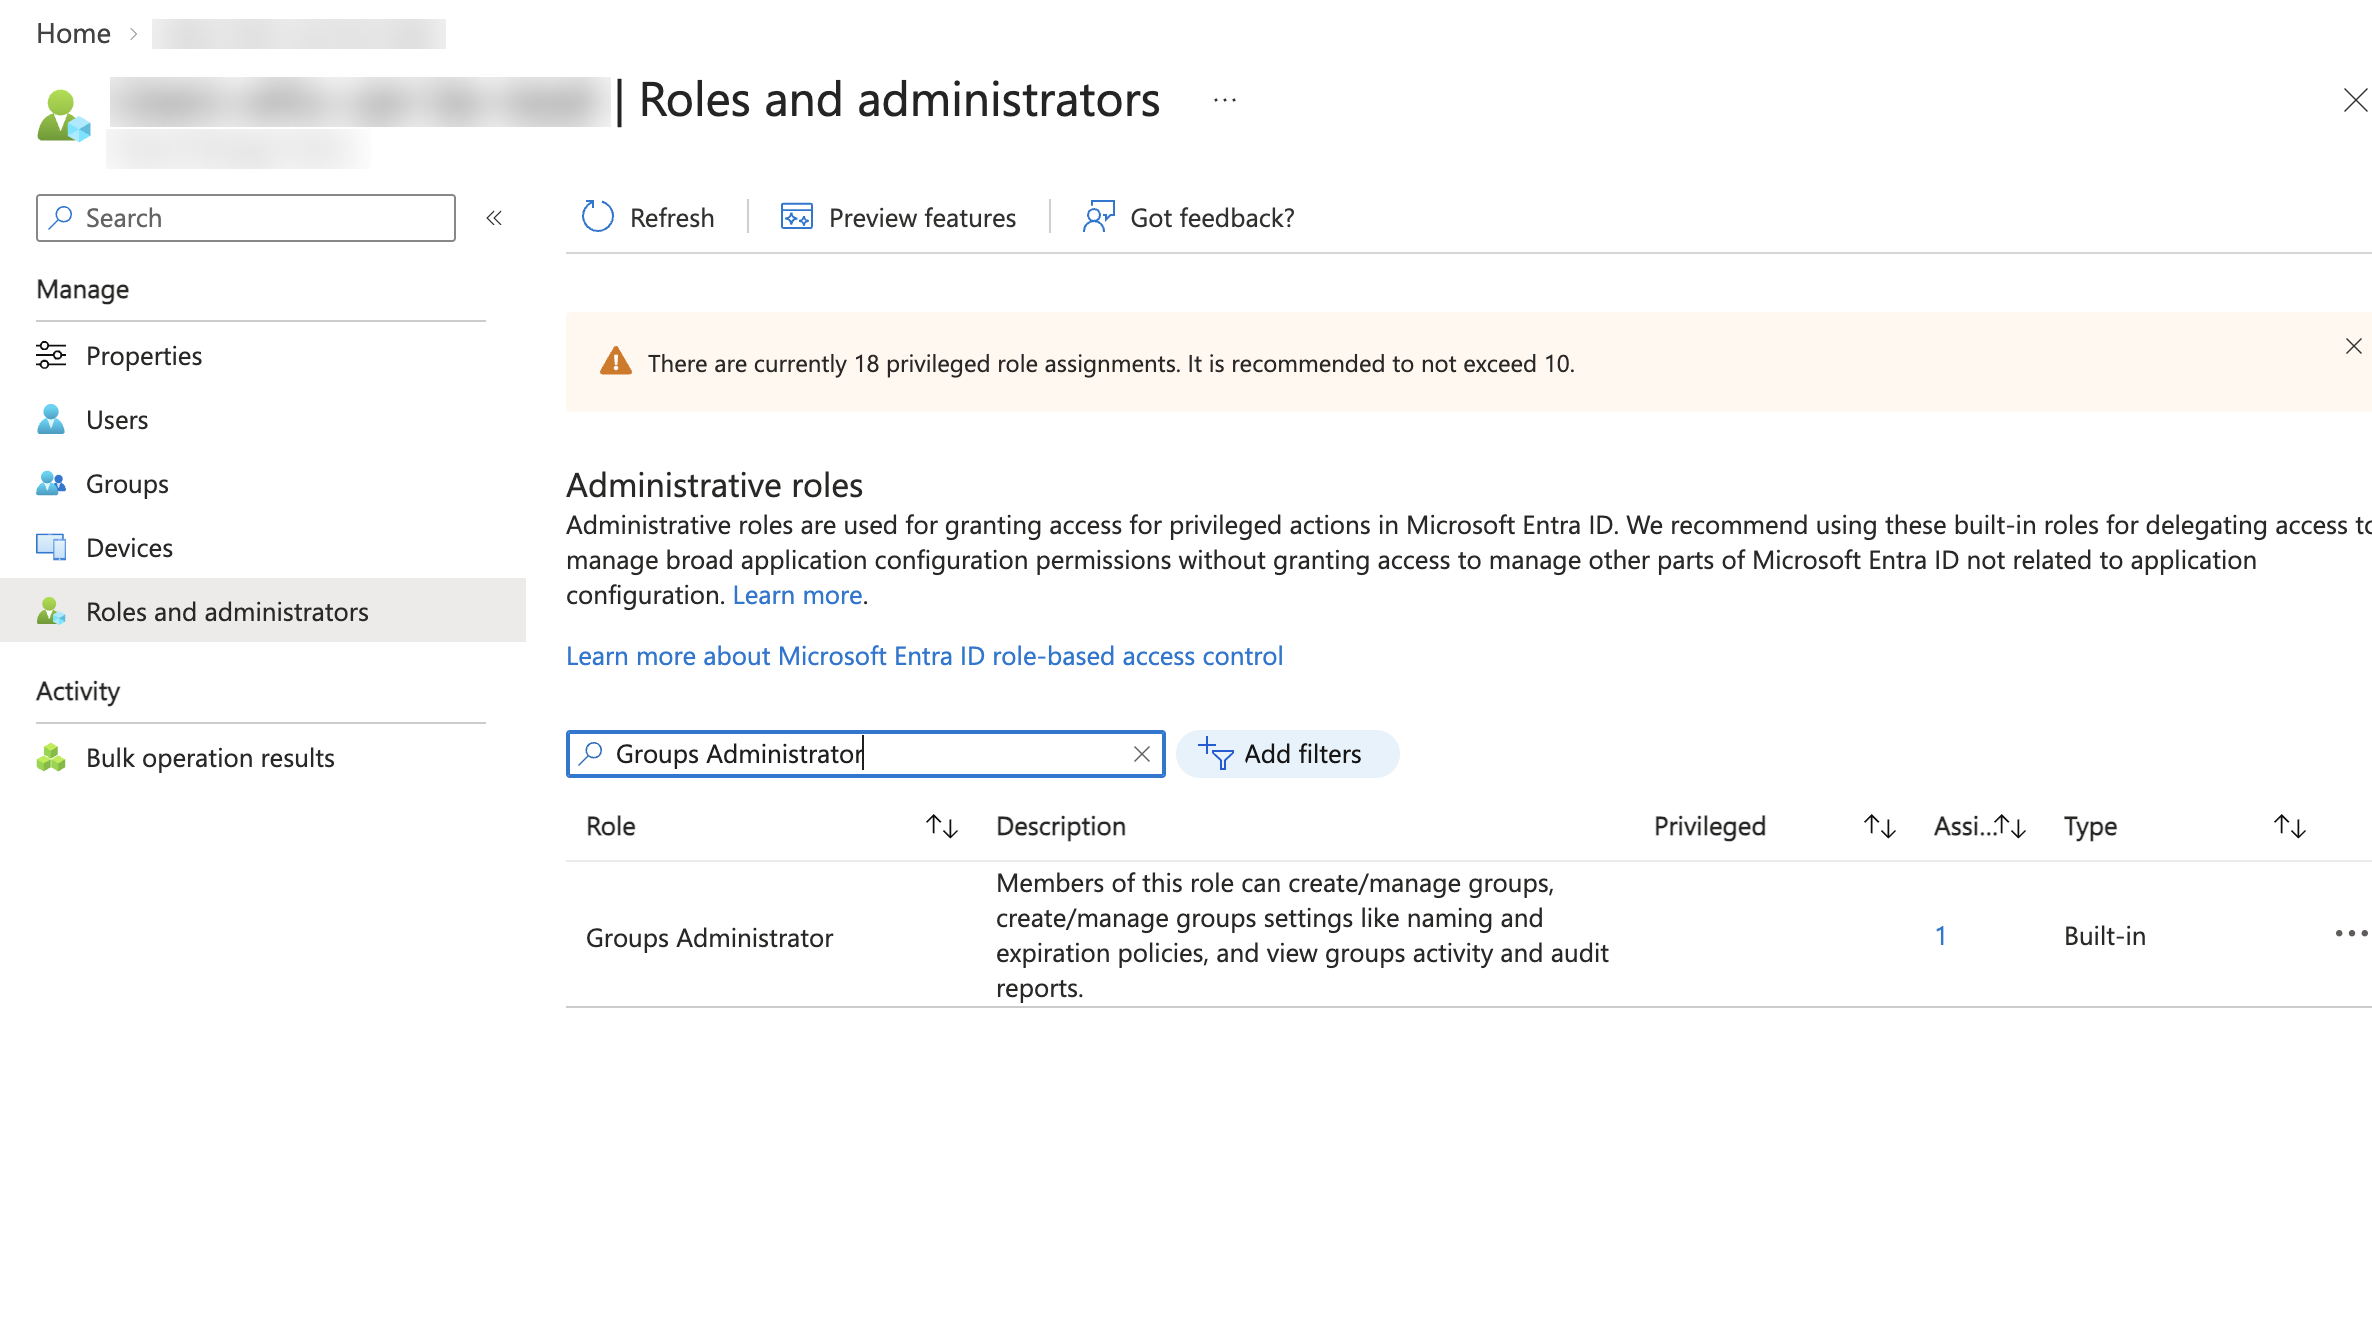2372x1336 pixels.
Task: Select Roles and administrators menu item
Action: (263, 611)
